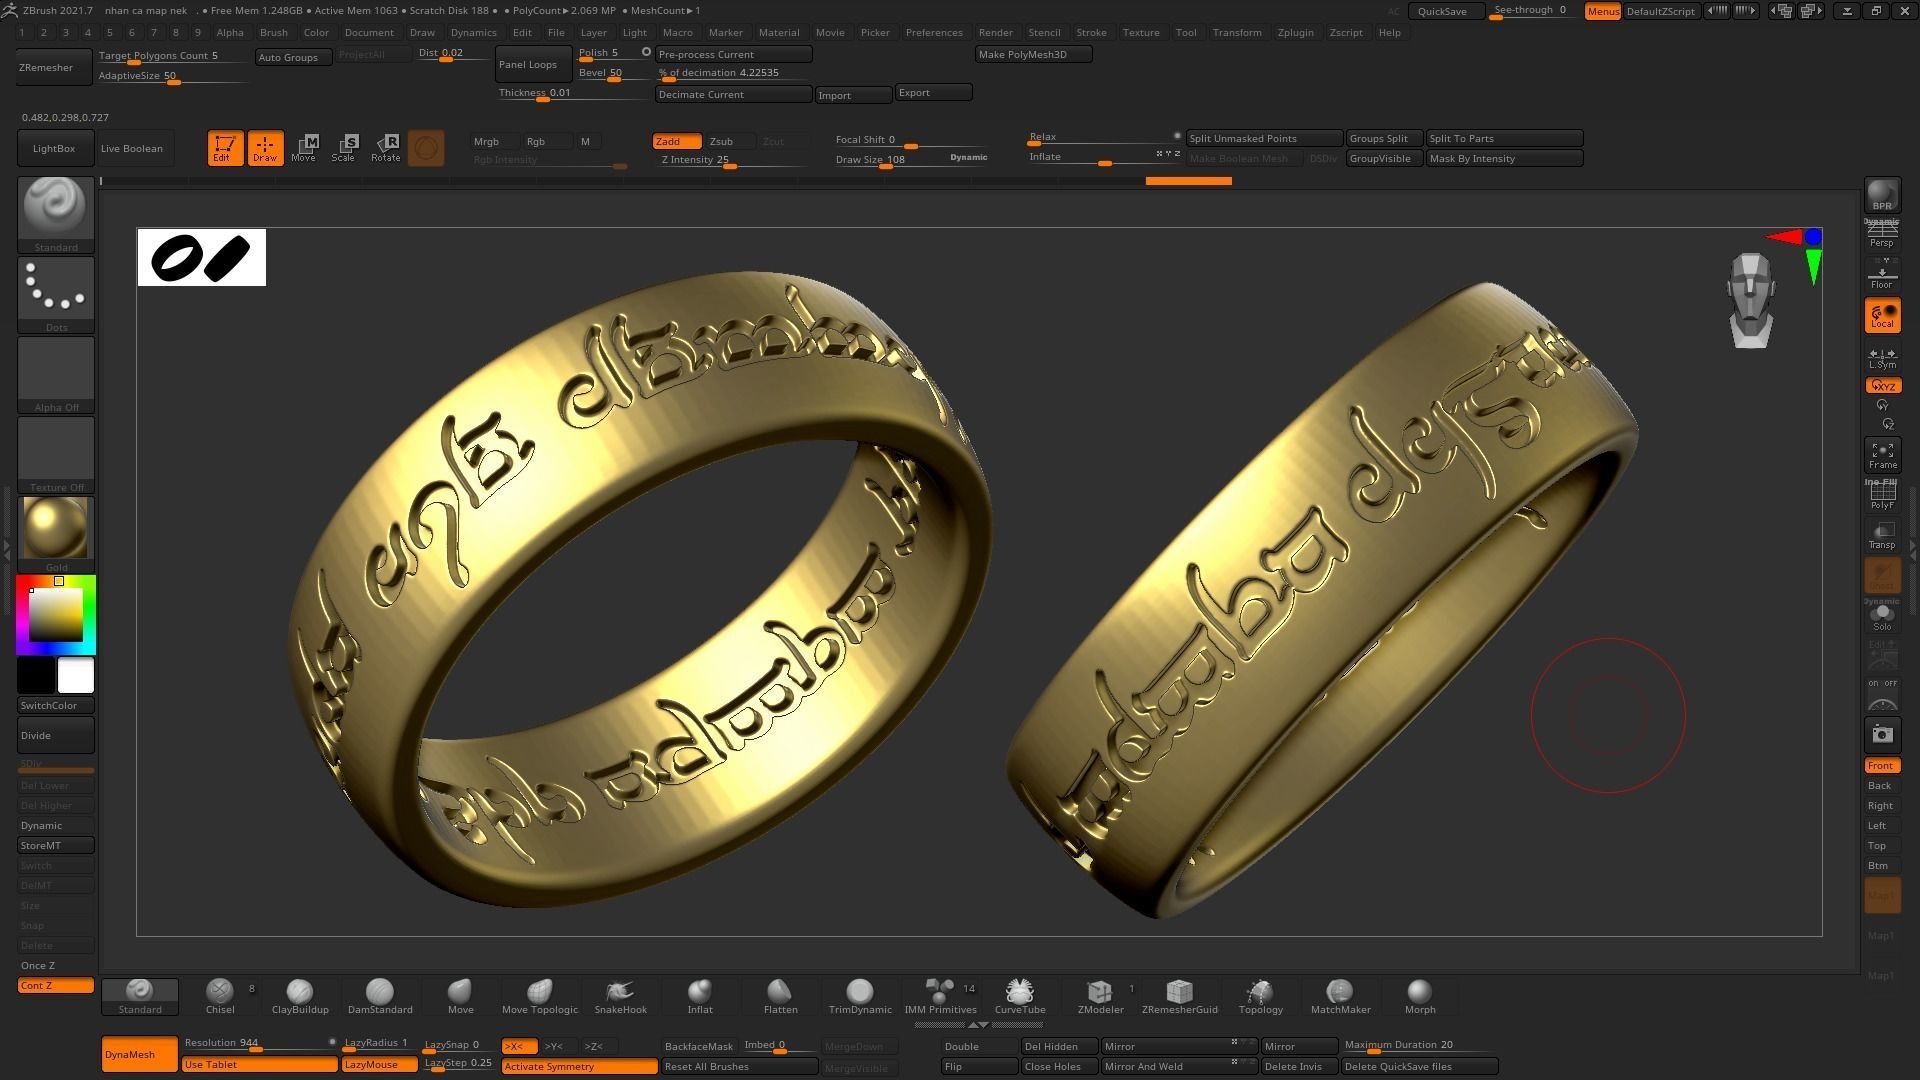The width and height of the screenshot is (1920, 1080).
Task: Open the Brush menu
Action: 273,33
